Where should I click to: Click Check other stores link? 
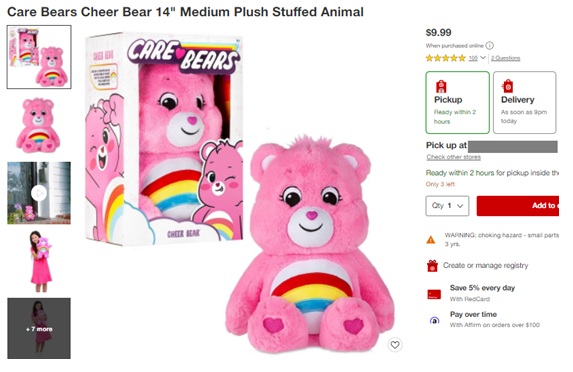click(x=454, y=157)
